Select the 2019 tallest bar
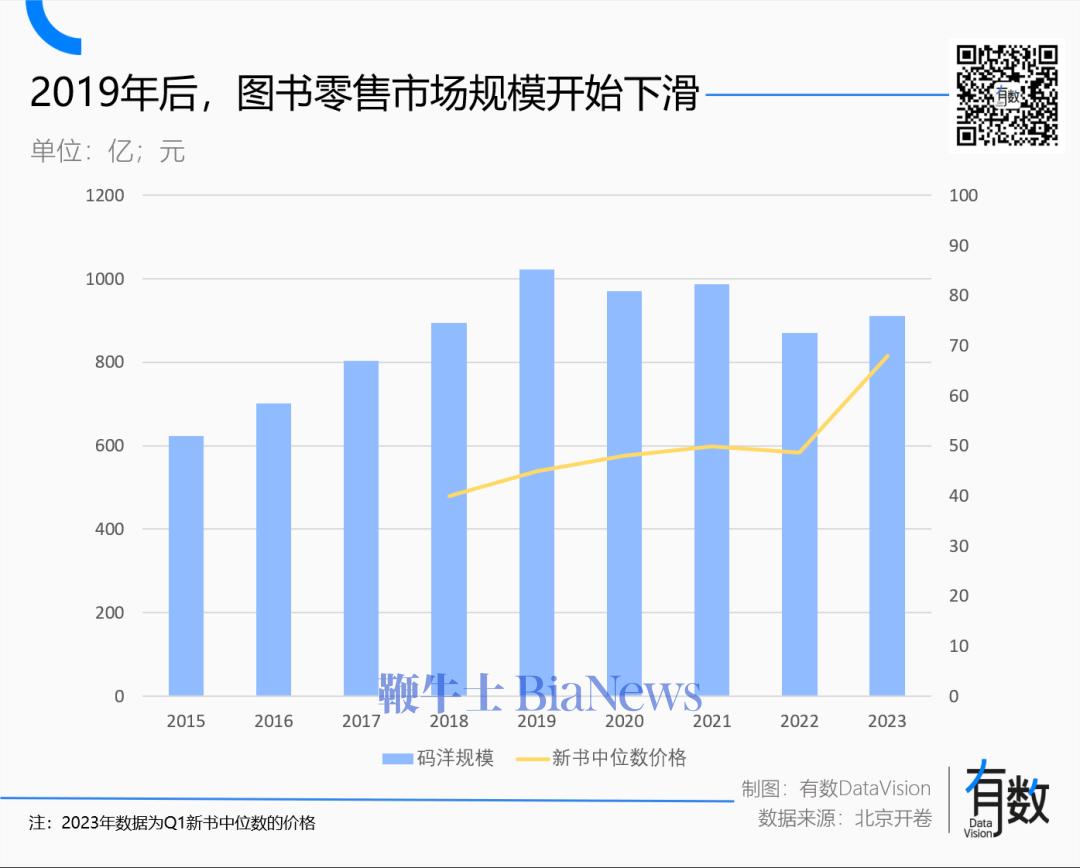1080x868 pixels. pos(537,483)
